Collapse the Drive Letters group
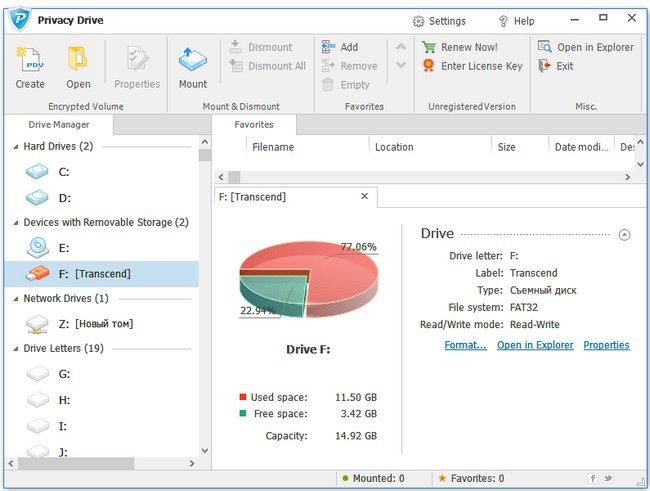 point(16,349)
